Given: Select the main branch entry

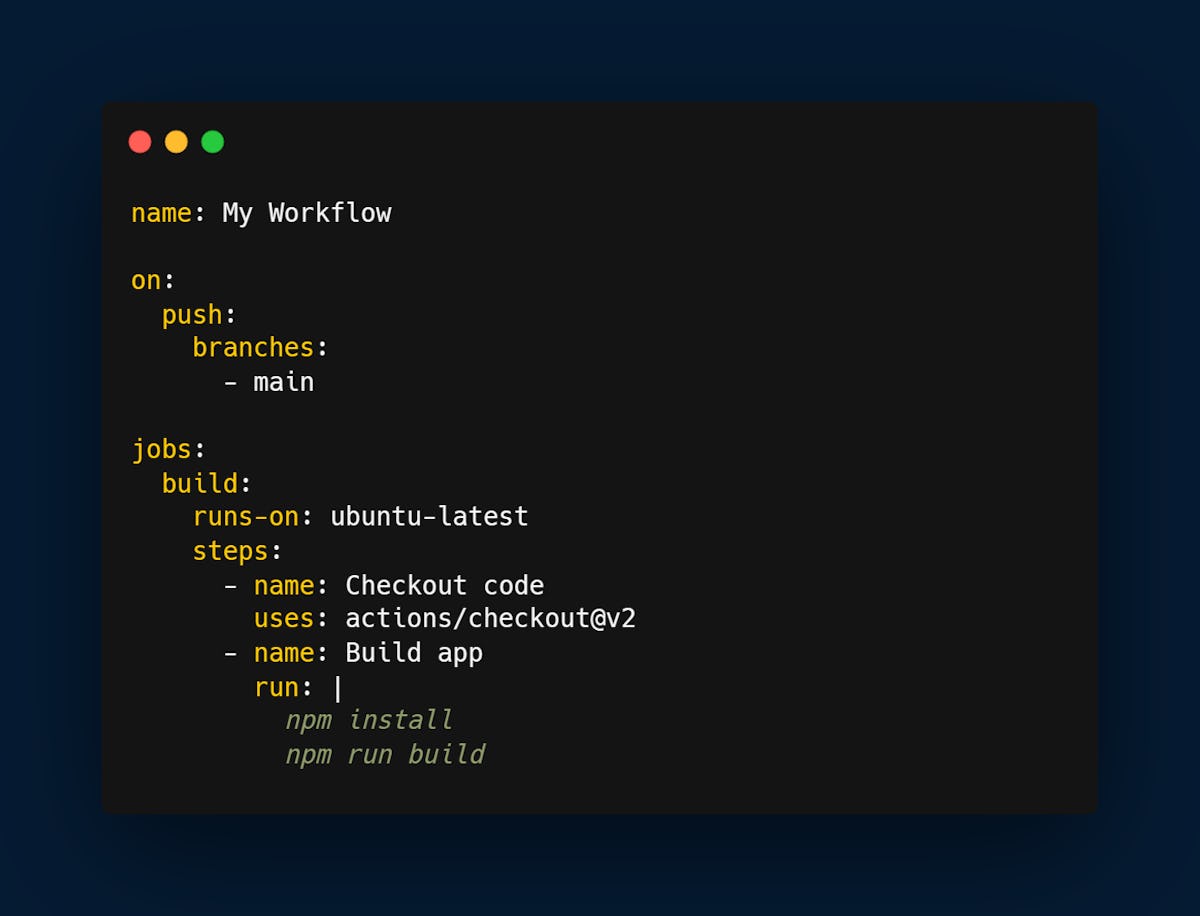Looking at the screenshot, I should (284, 381).
